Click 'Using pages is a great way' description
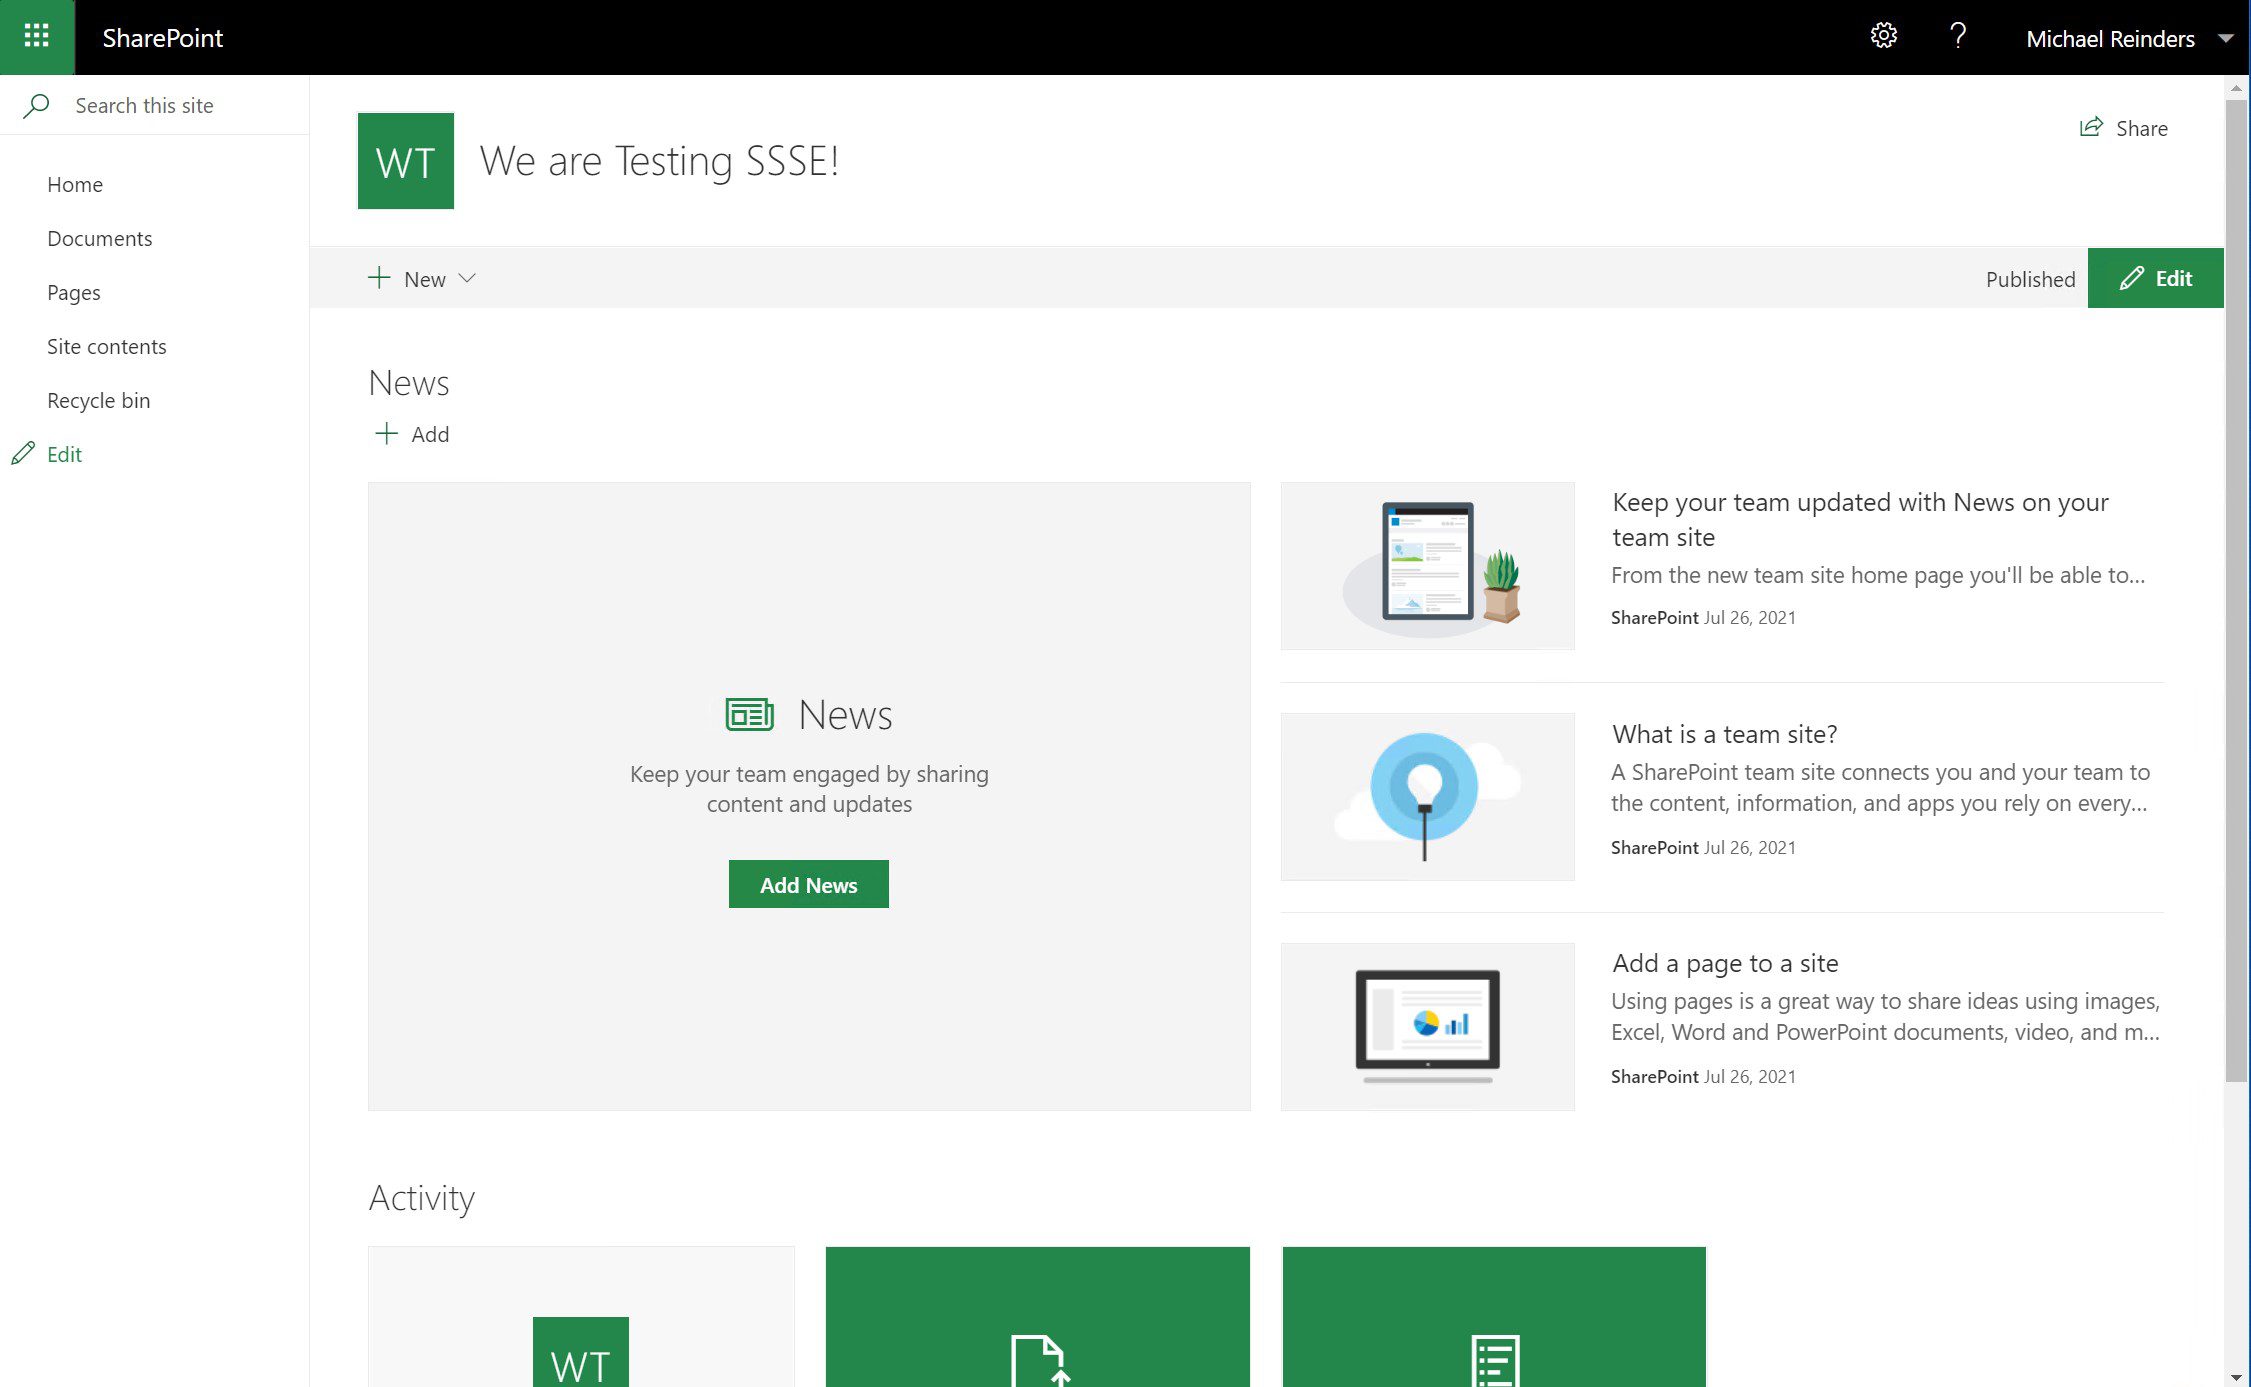The image size is (2251, 1387). pos(1885,1016)
